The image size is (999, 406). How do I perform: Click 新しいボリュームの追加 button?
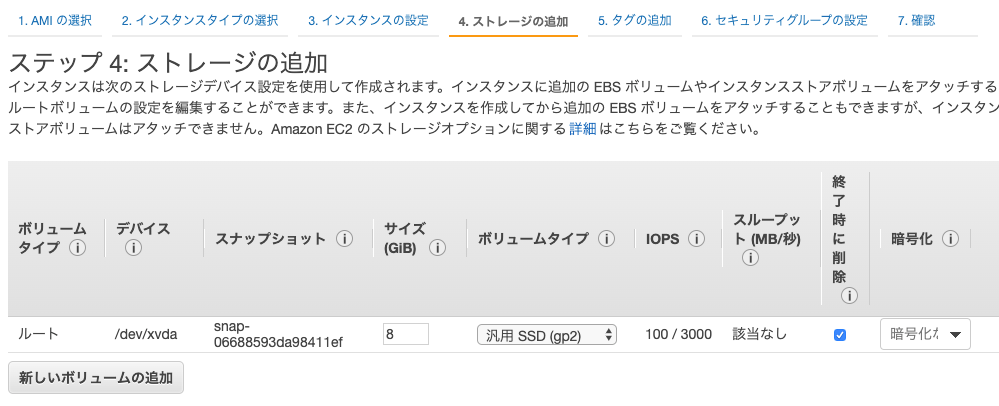pos(96,377)
